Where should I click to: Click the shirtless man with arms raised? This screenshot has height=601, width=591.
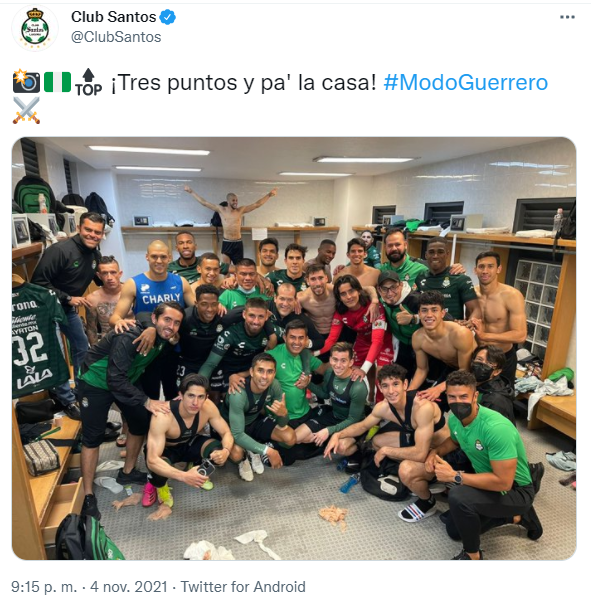coord(231,222)
